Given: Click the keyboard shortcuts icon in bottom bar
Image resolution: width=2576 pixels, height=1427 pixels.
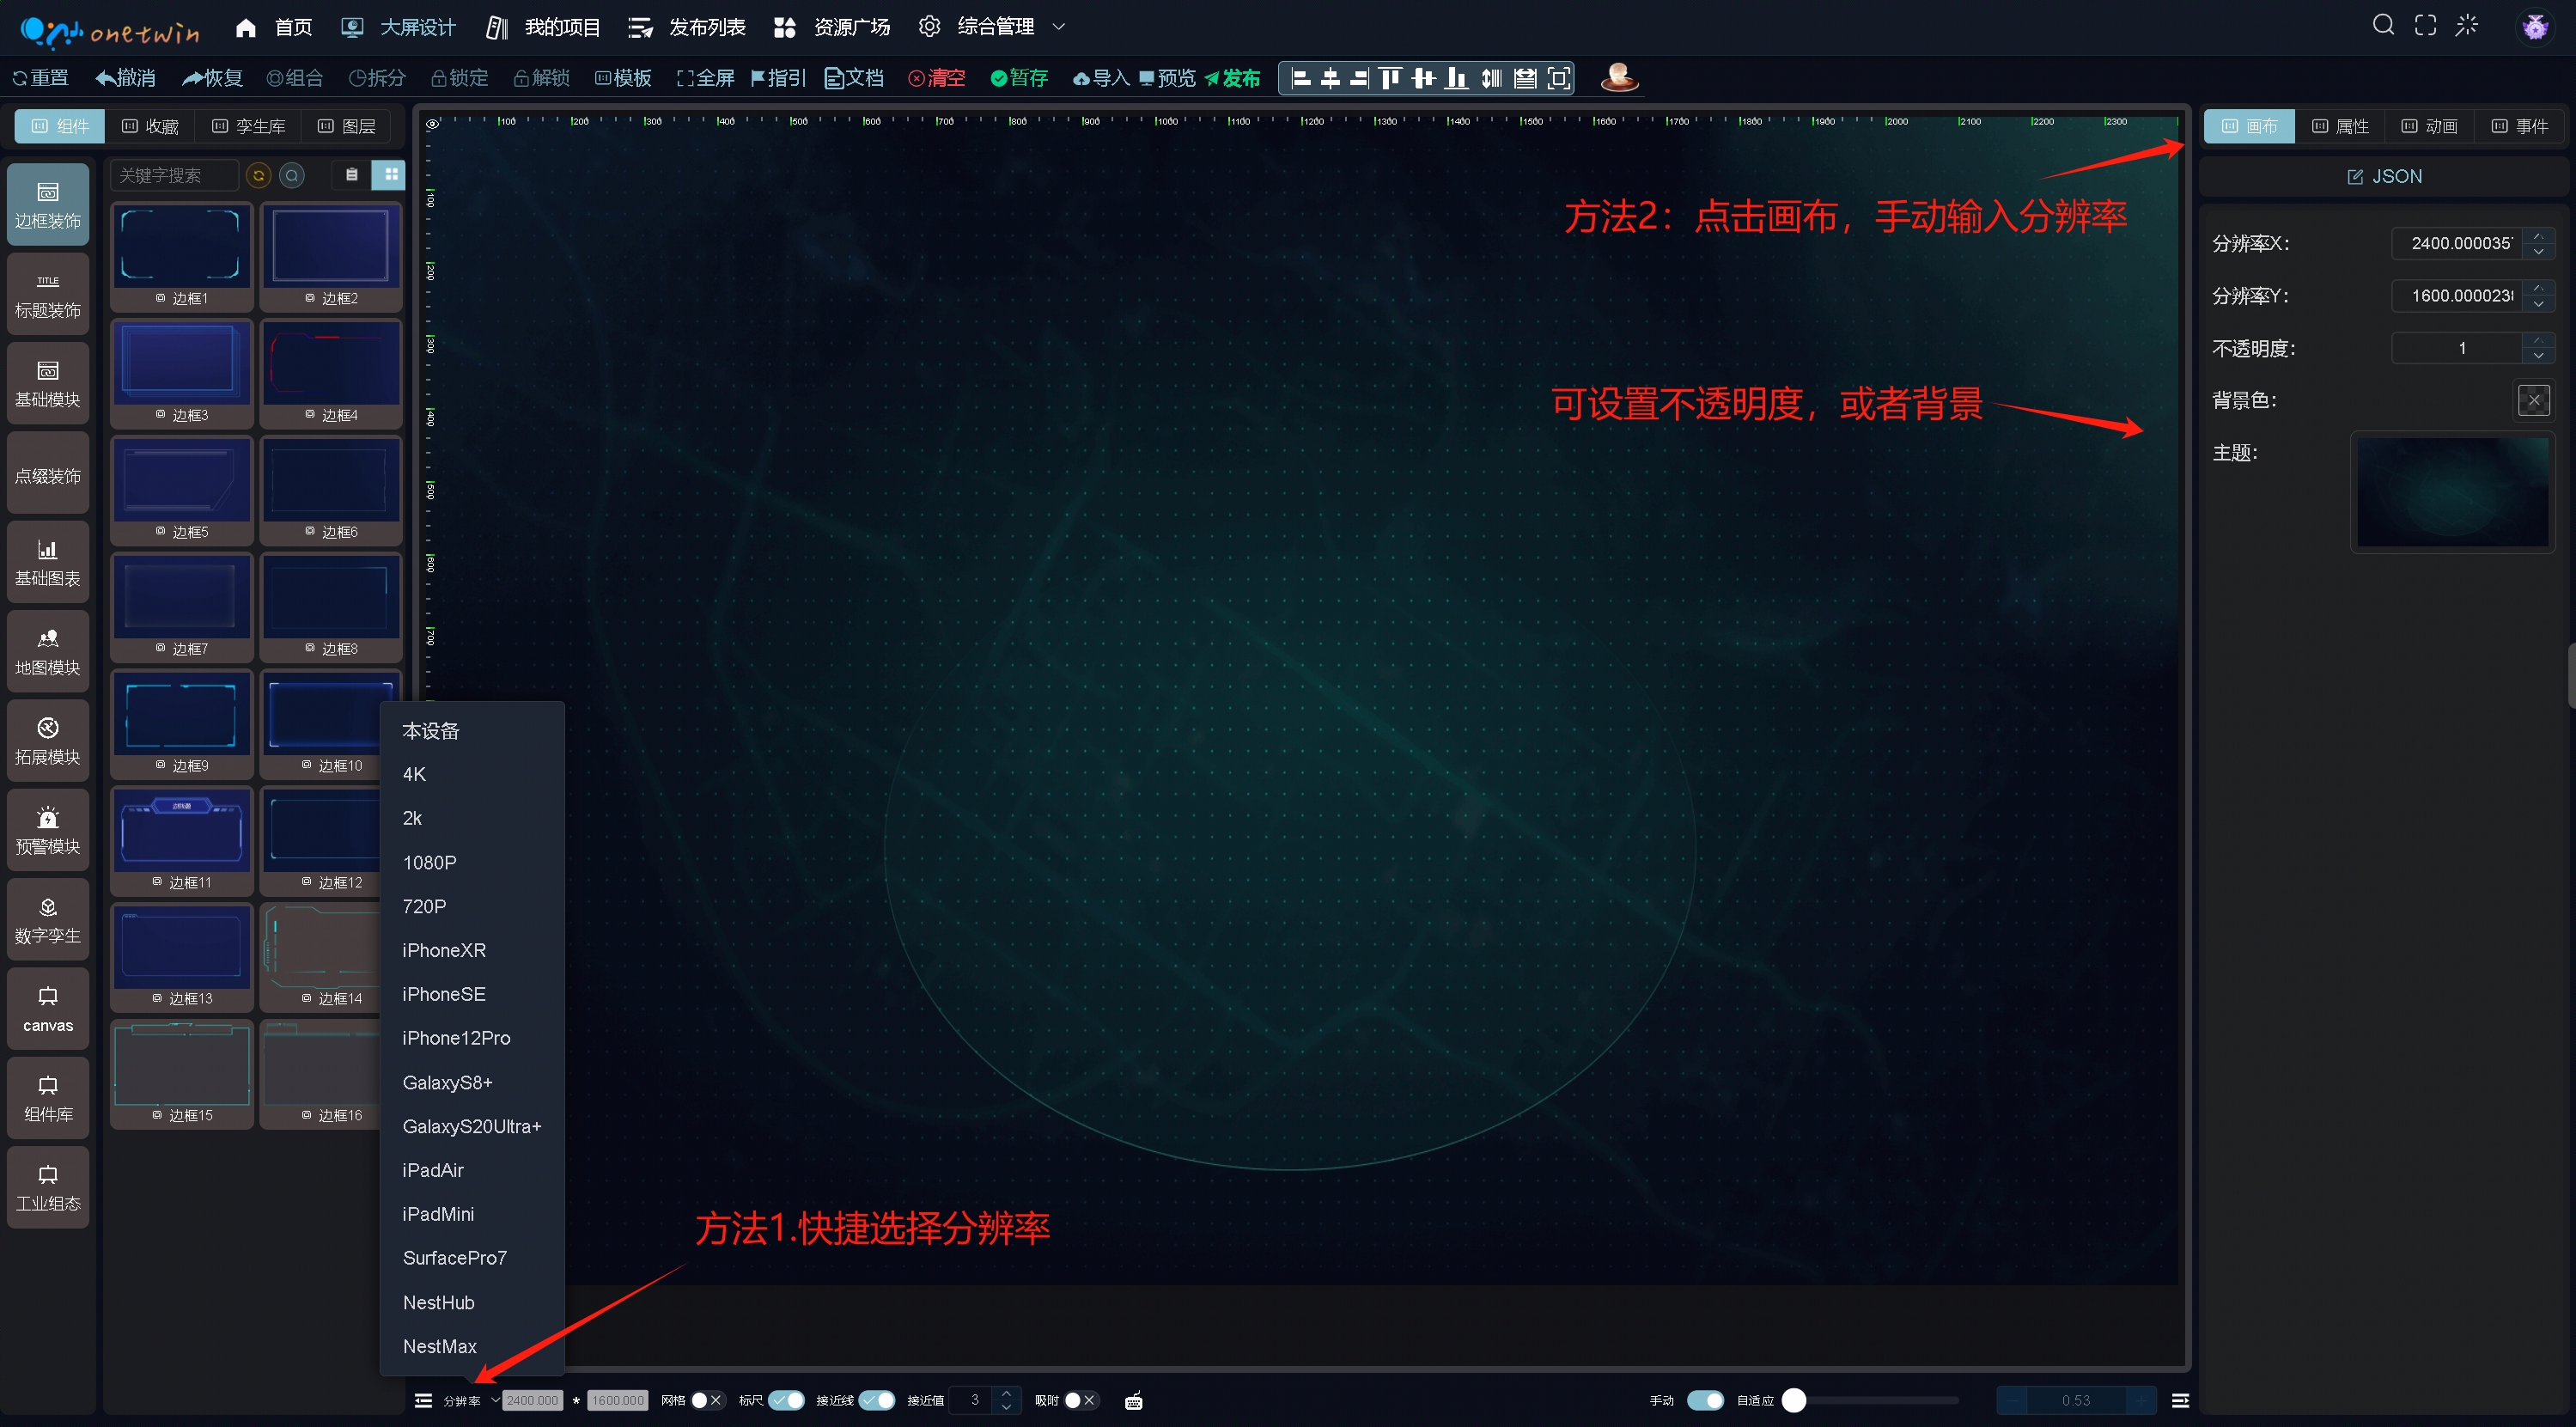Looking at the screenshot, I should click(1133, 1401).
